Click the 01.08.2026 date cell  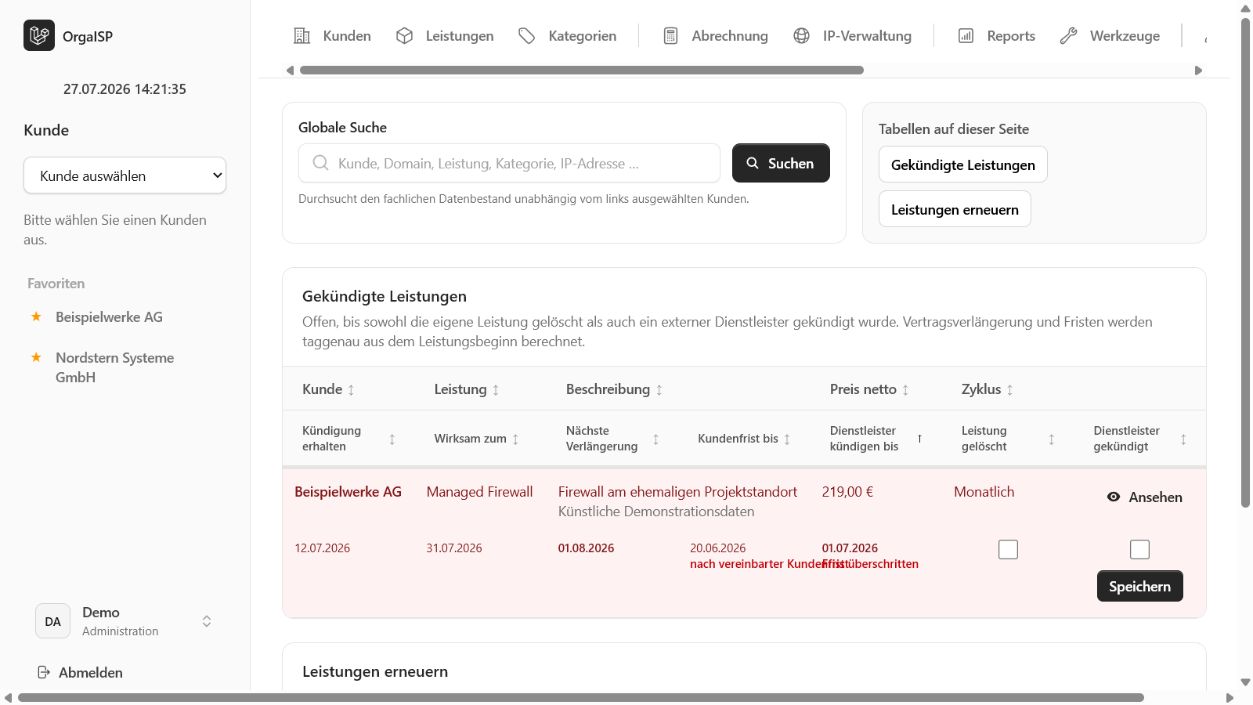[x=586, y=548]
